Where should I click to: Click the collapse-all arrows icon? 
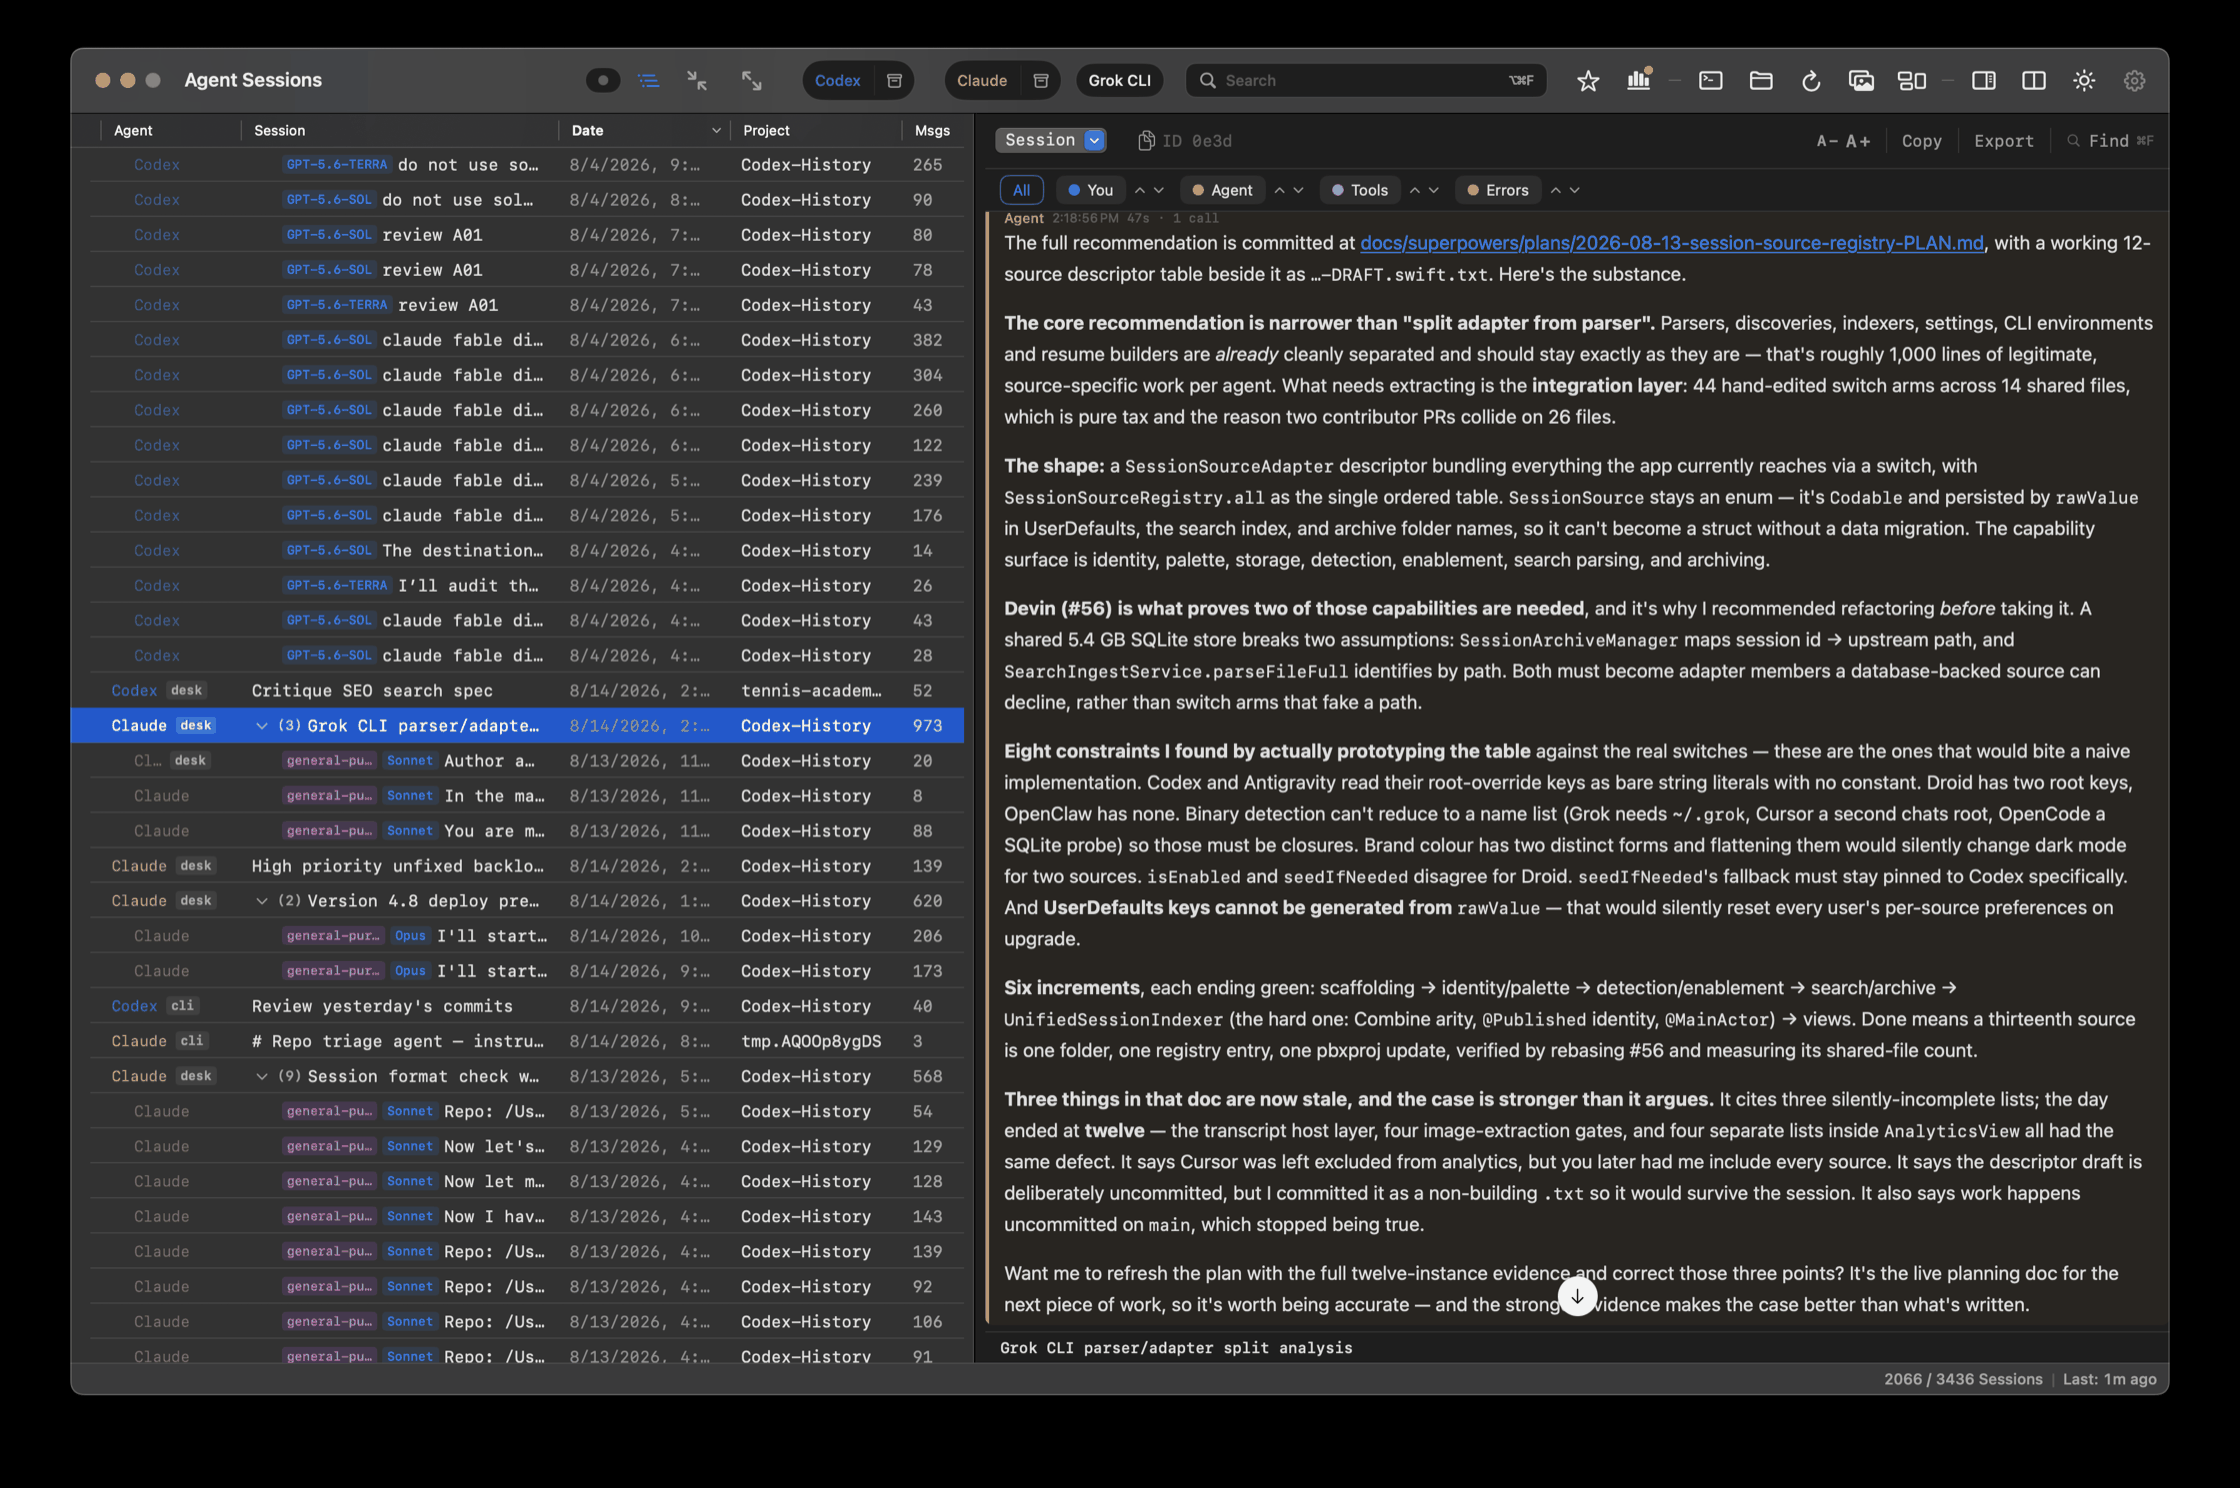tap(697, 81)
